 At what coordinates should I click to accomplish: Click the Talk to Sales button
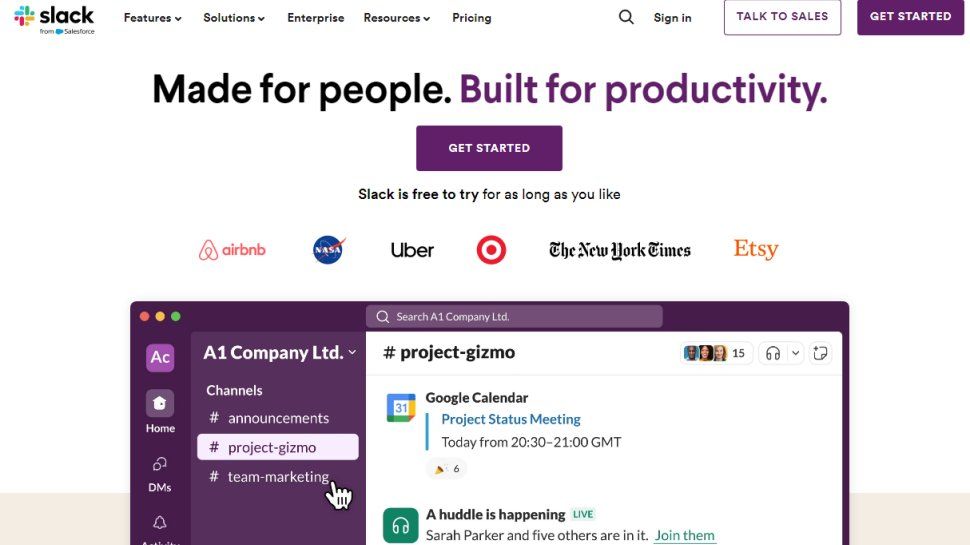(782, 17)
